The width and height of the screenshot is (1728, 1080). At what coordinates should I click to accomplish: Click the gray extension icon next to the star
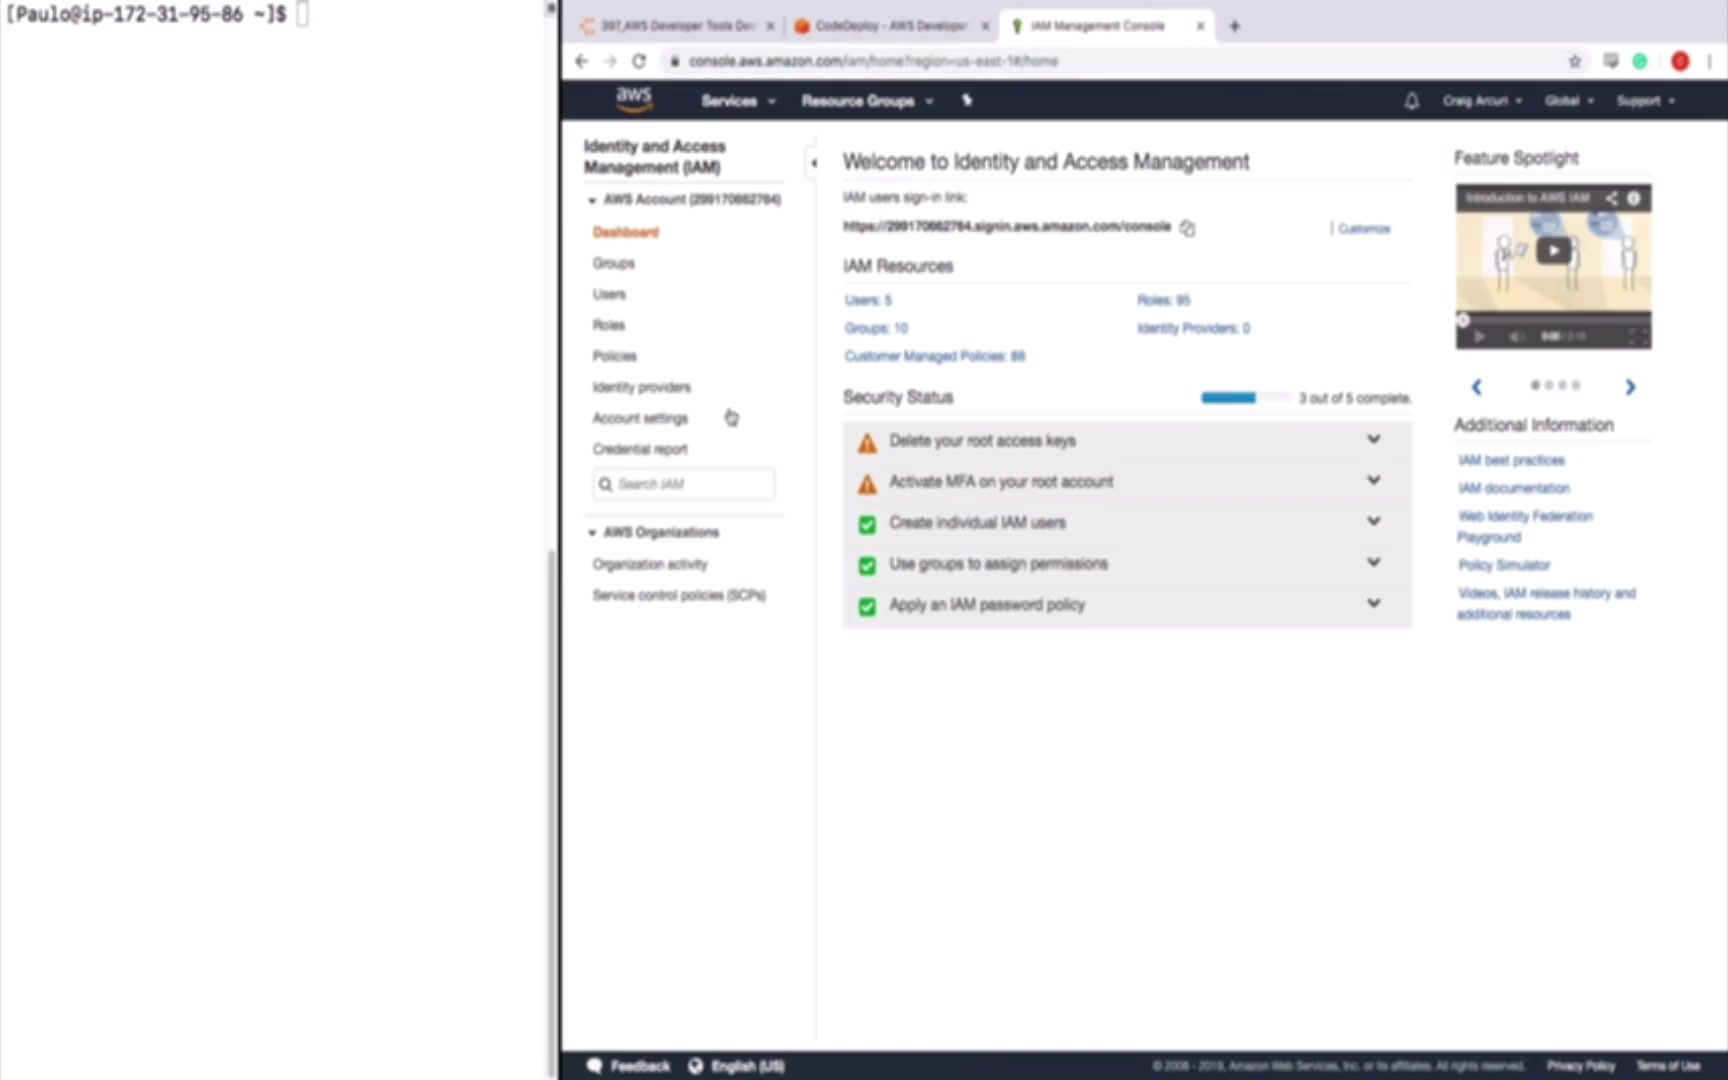point(1610,61)
